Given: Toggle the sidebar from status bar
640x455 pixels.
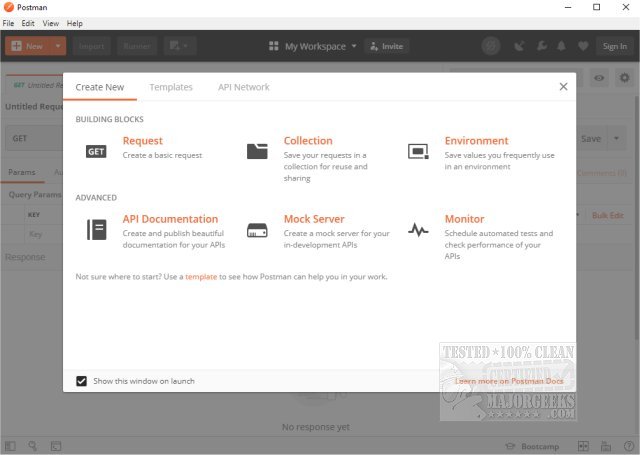Looking at the screenshot, I should click(x=12, y=445).
